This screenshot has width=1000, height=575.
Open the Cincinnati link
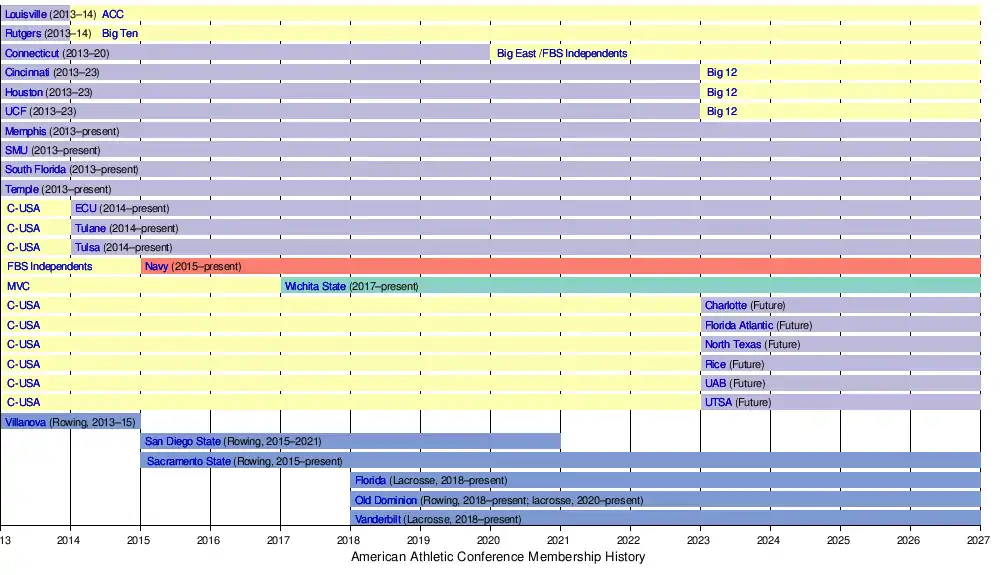click(27, 72)
